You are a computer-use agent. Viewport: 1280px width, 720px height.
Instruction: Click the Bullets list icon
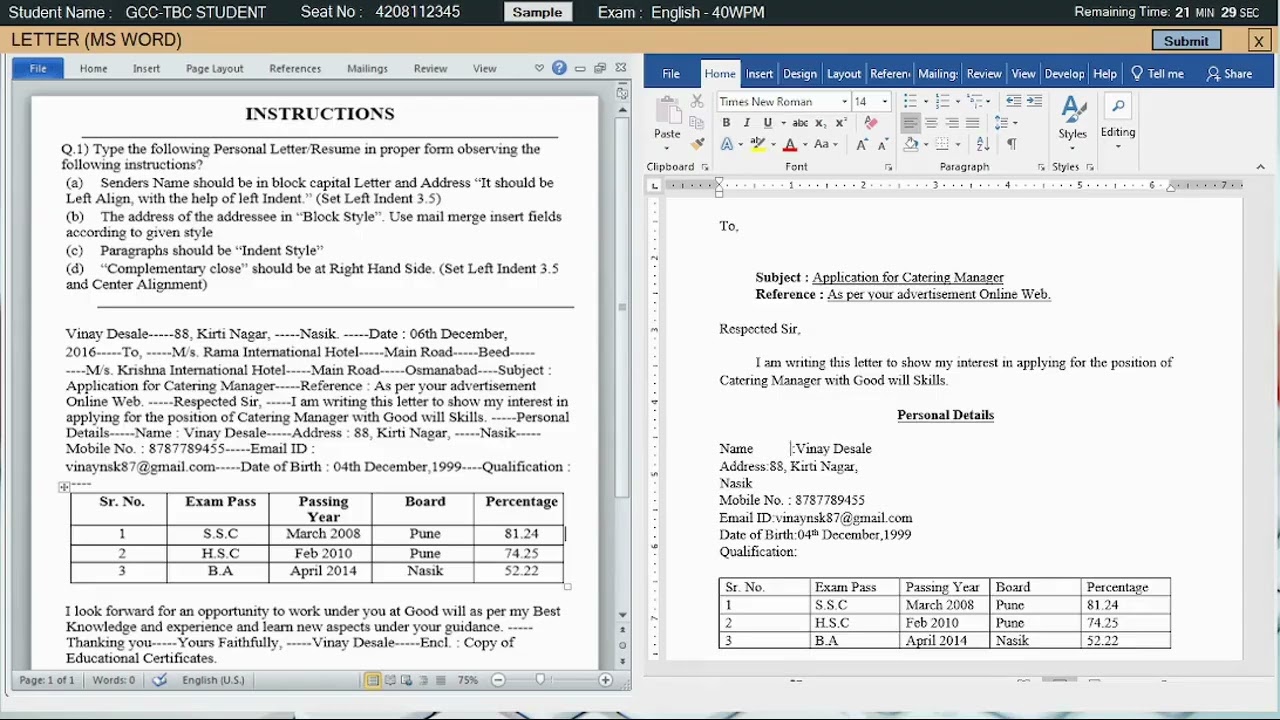(x=910, y=102)
